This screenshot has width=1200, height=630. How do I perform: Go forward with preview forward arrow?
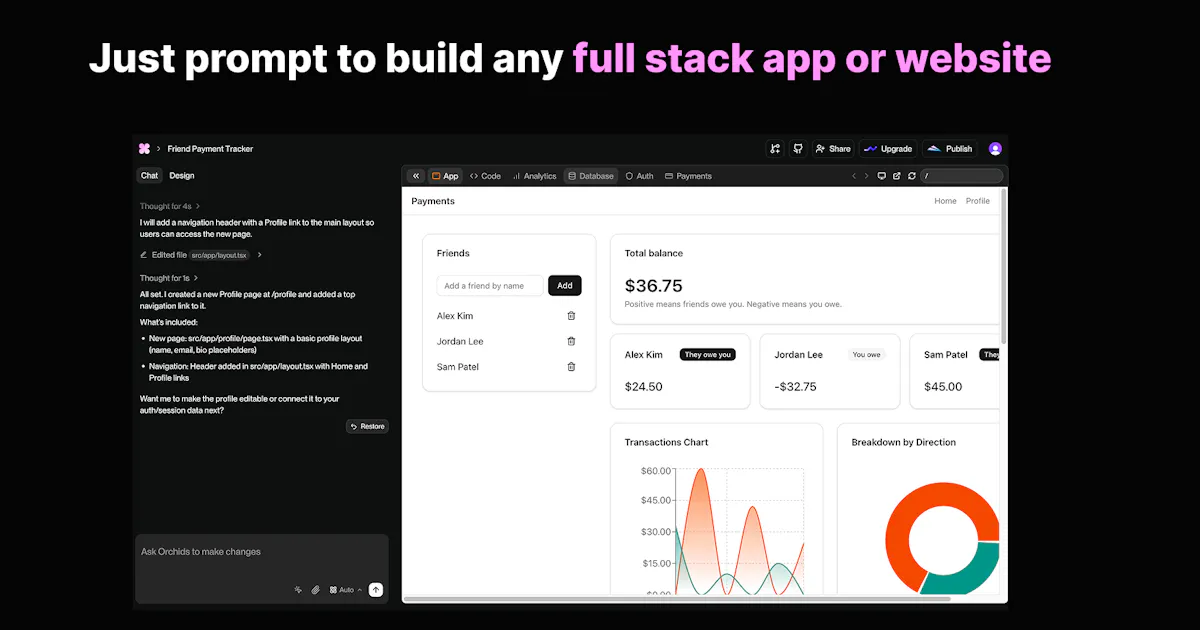[x=866, y=176]
